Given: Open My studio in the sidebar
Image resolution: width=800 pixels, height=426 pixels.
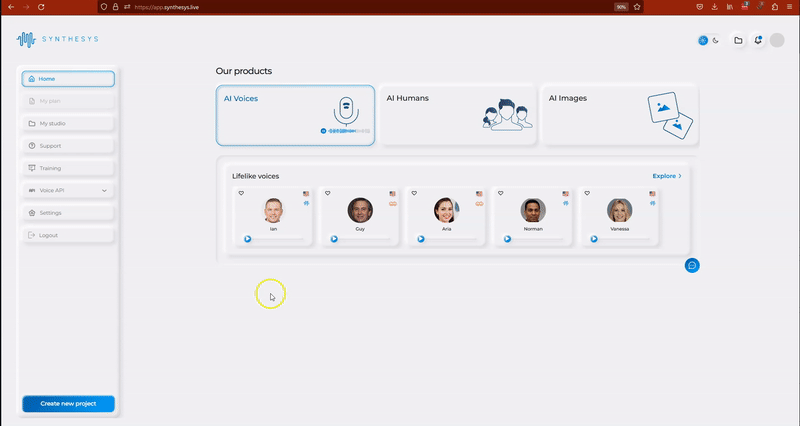Looking at the screenshot, I should [x=68, y=123].
